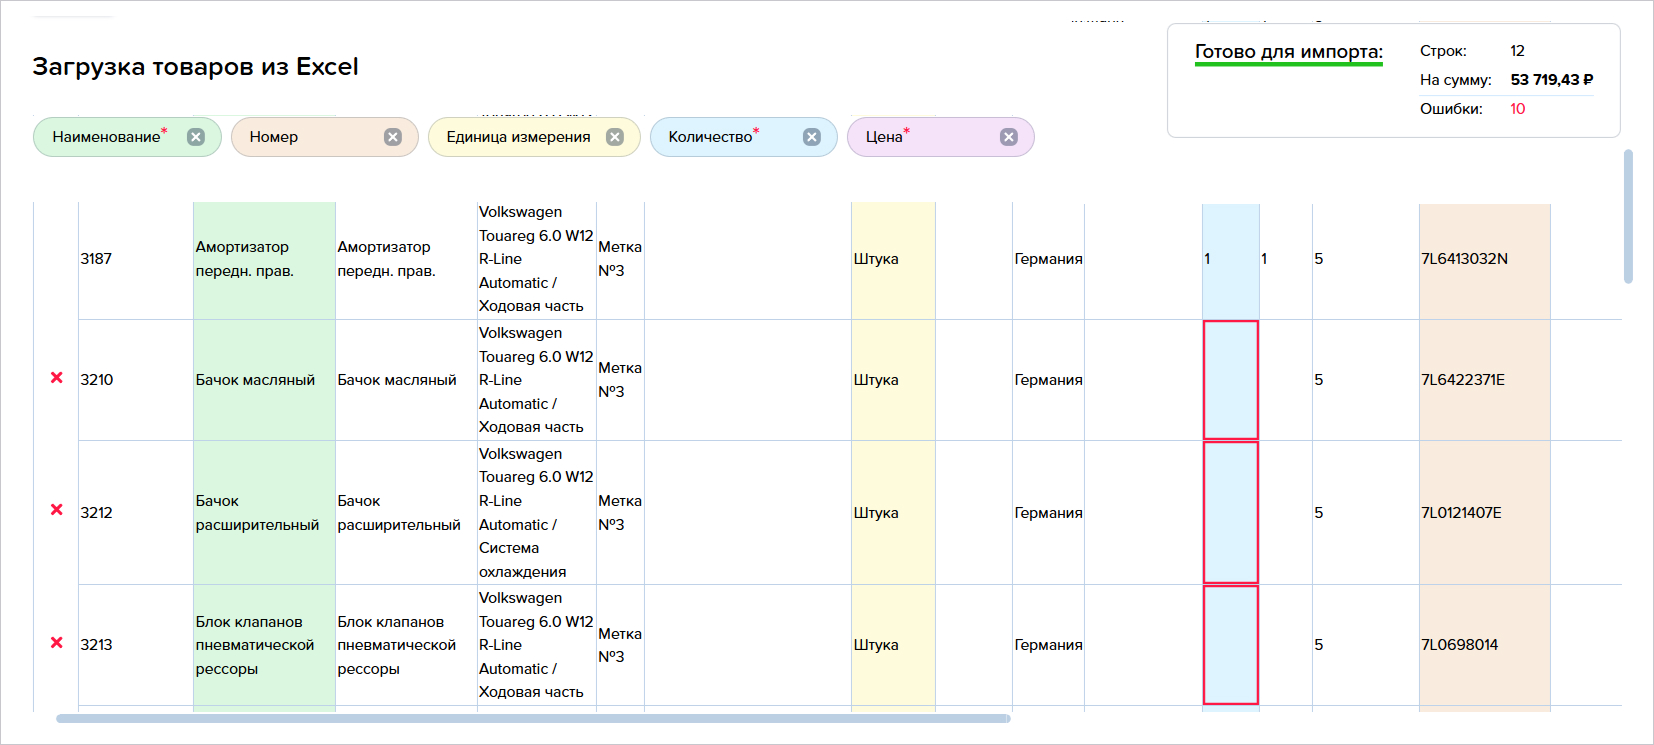Viewport: 1654px width, 745px height.
Task: Click the red error cross for row 3212
Action: point(57,509)
